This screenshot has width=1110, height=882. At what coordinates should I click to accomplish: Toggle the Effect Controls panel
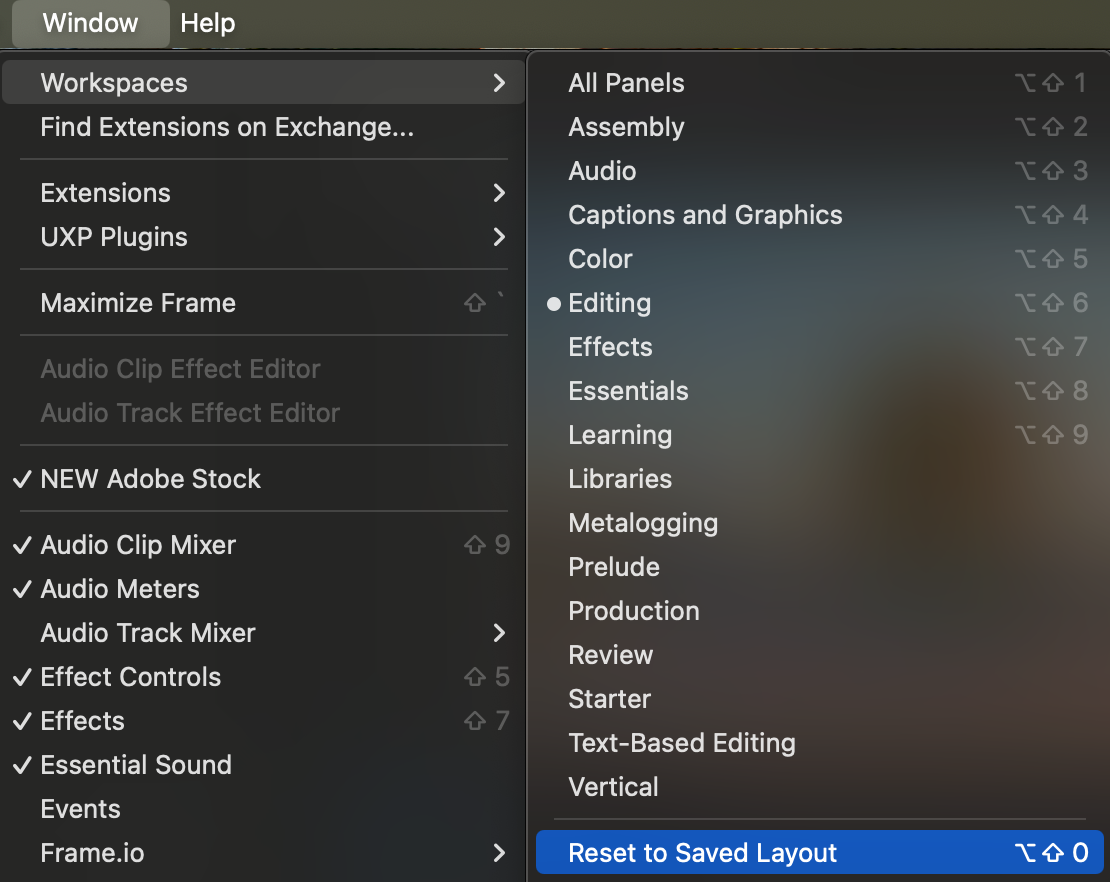[130, 677]
